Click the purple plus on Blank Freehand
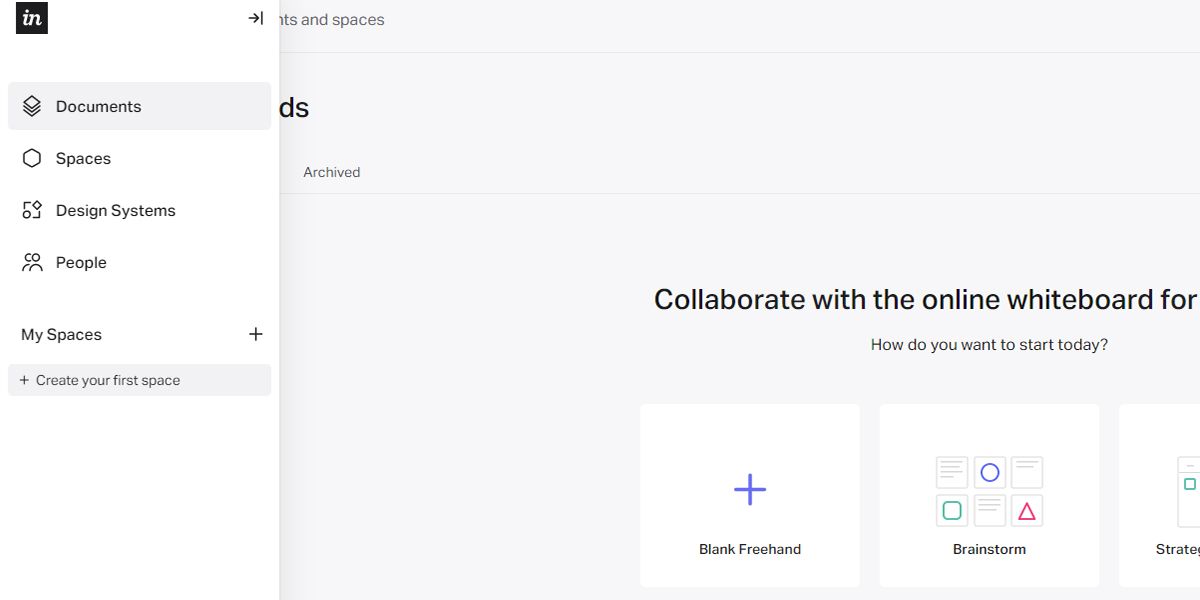The height and width of the screenshot is (600, 1200). pyautogui.click(x=750, y=489)
